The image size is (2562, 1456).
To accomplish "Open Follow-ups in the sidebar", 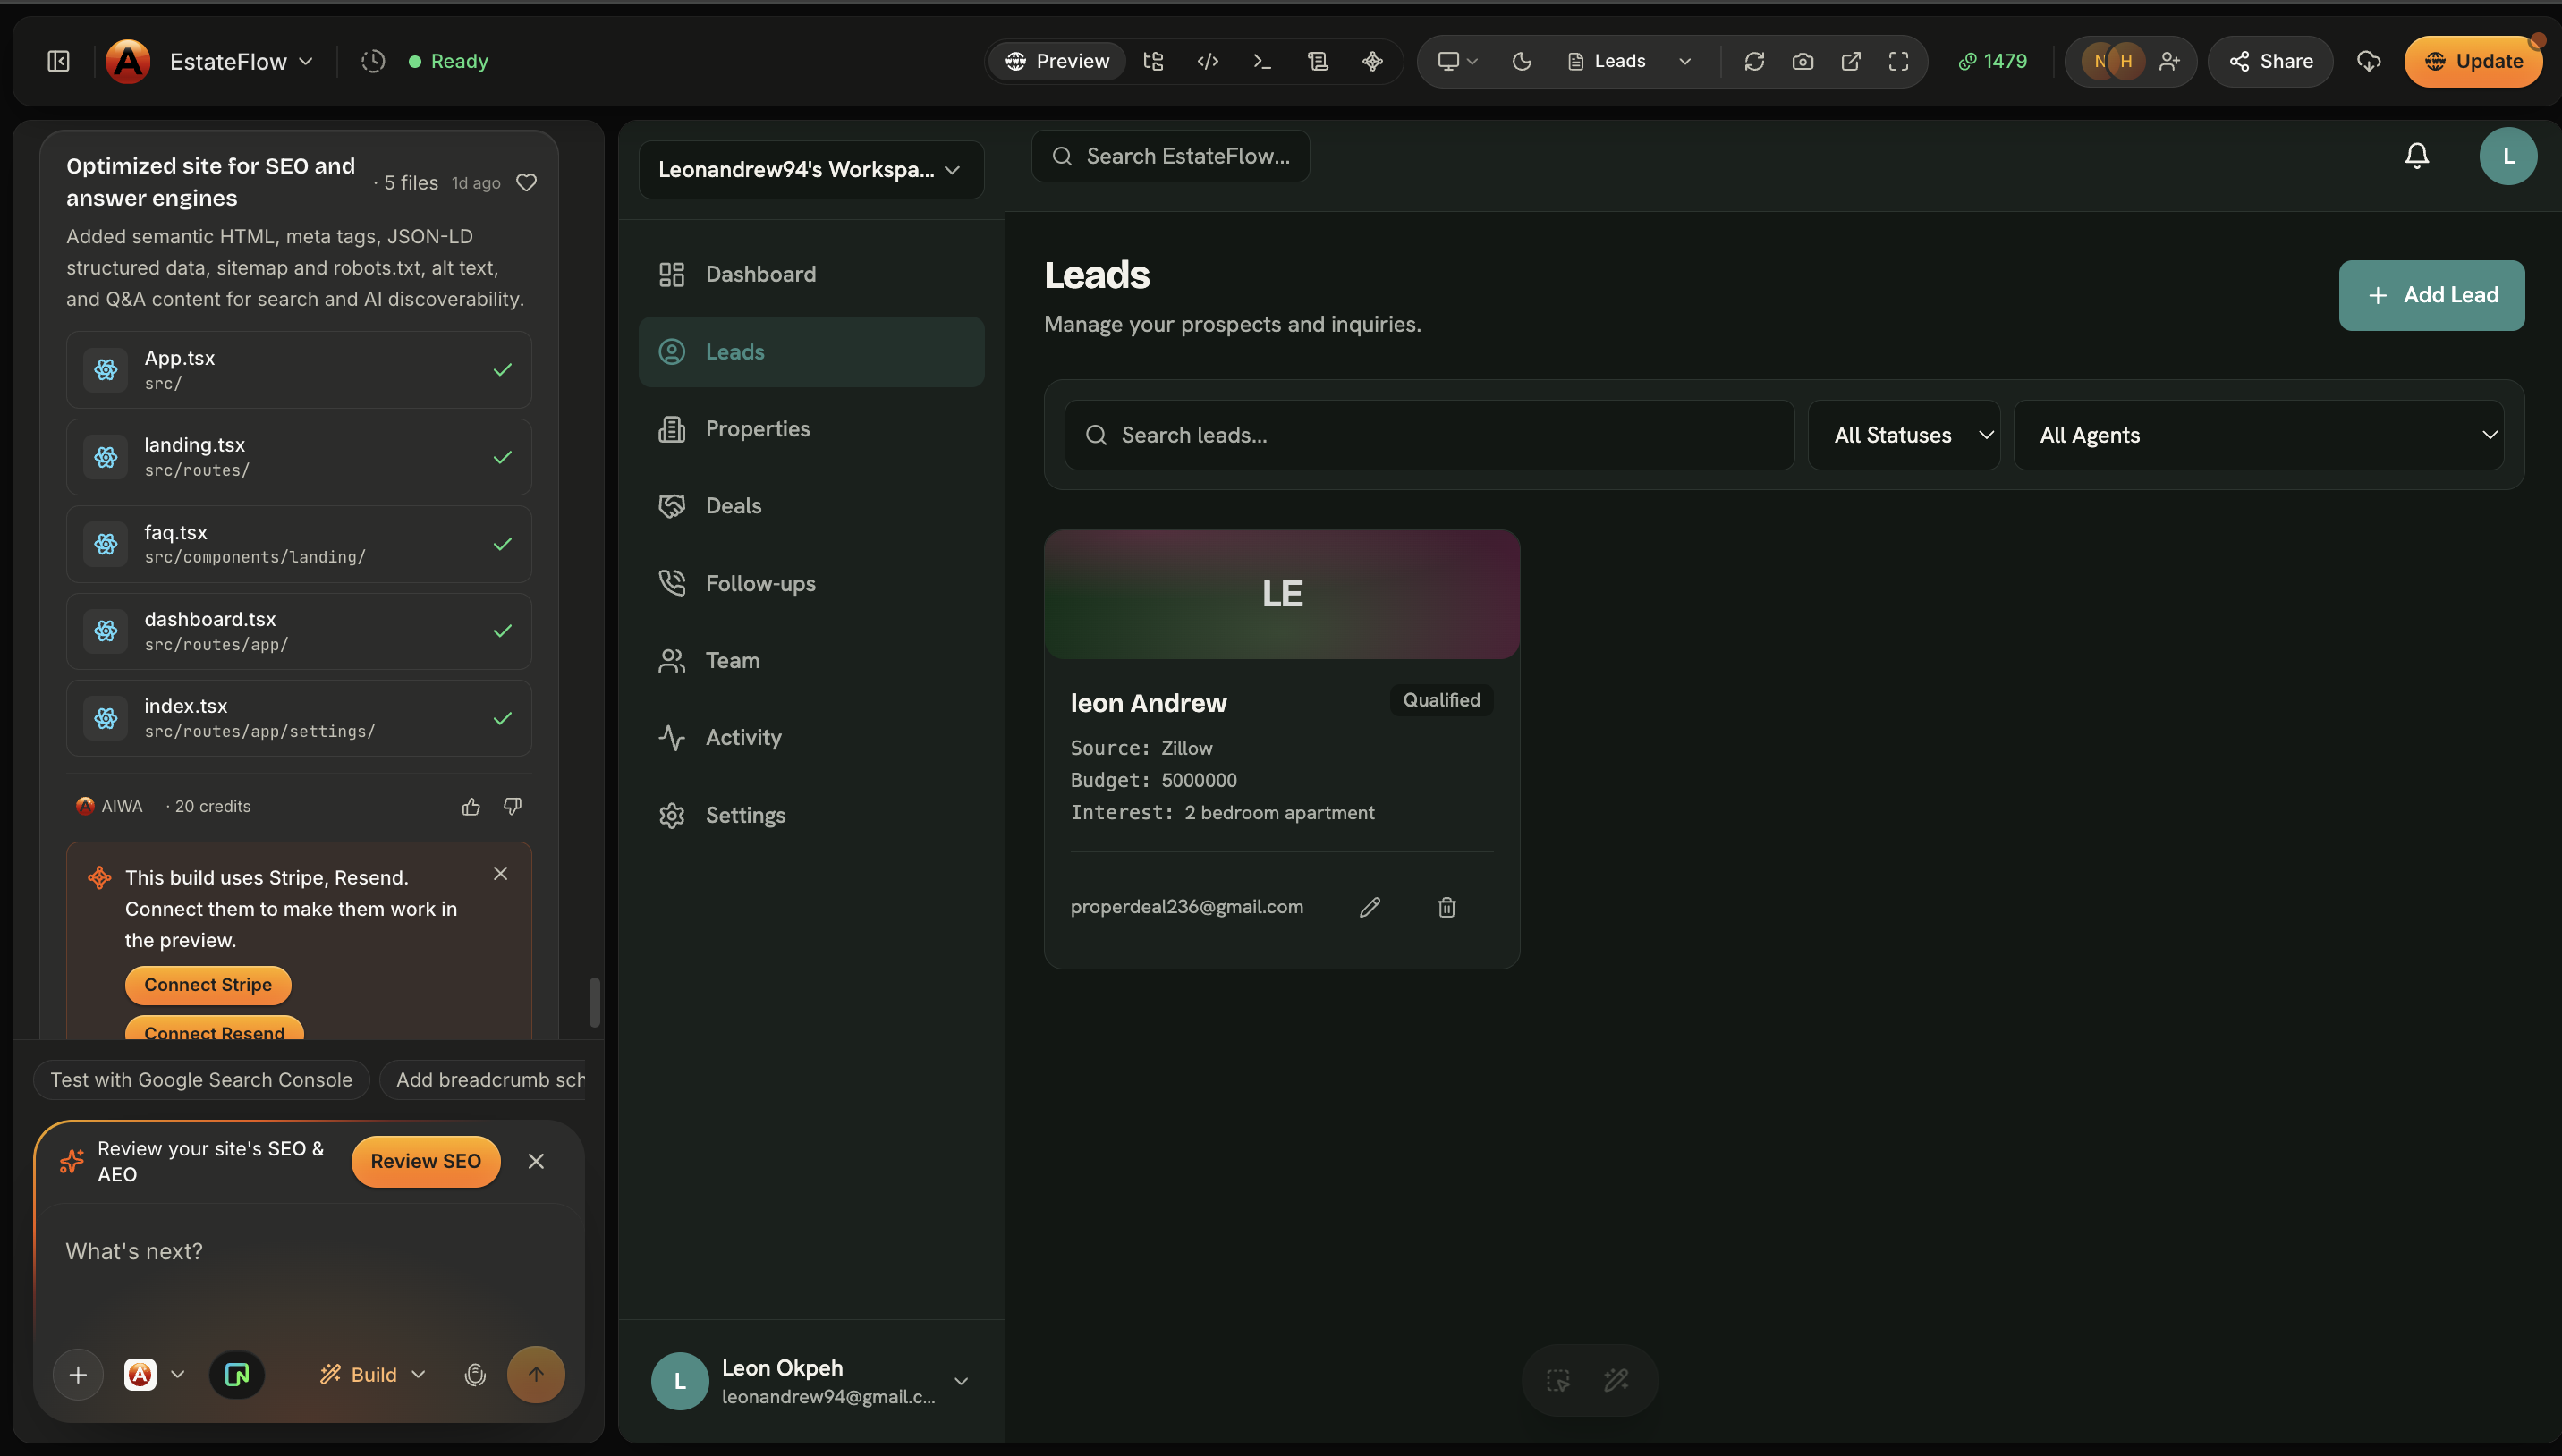I will pos(811,583).
